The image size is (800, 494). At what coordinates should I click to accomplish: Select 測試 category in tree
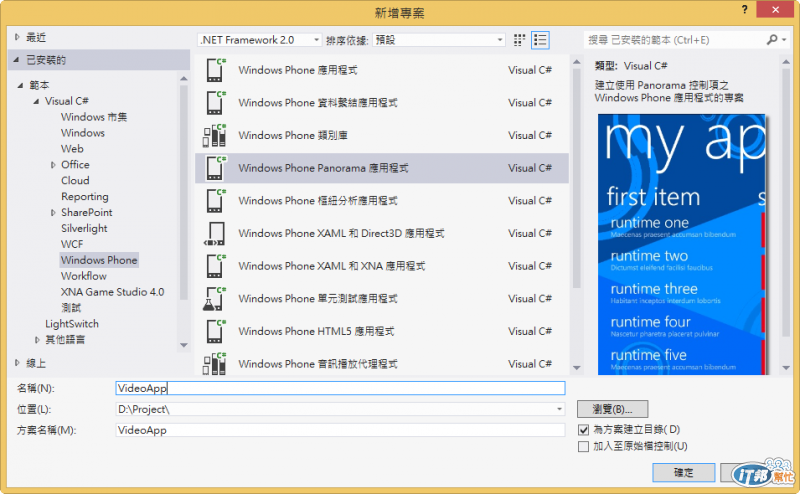[x=71, y=308]
